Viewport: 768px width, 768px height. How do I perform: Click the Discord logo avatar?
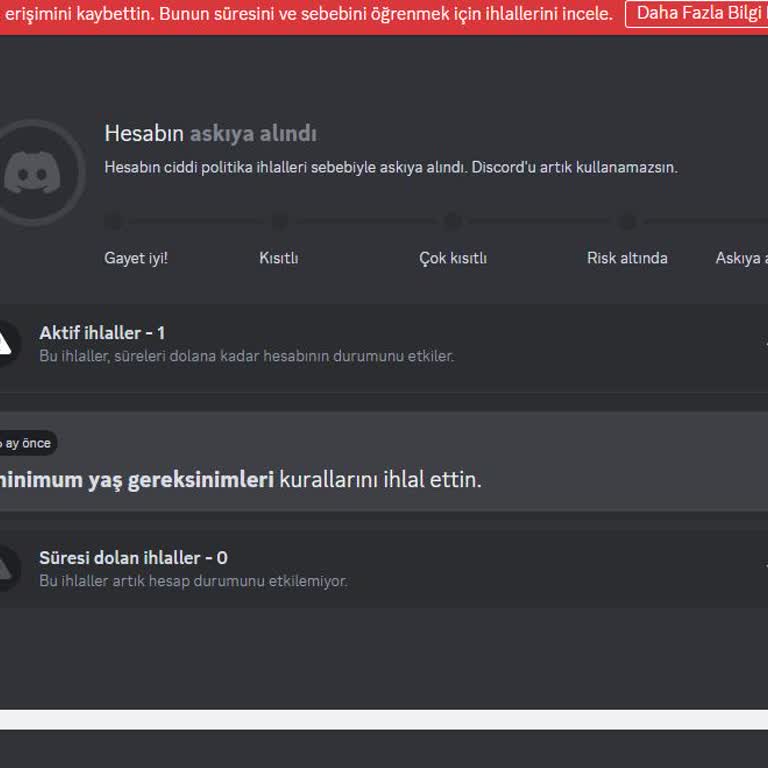(33, 172)
